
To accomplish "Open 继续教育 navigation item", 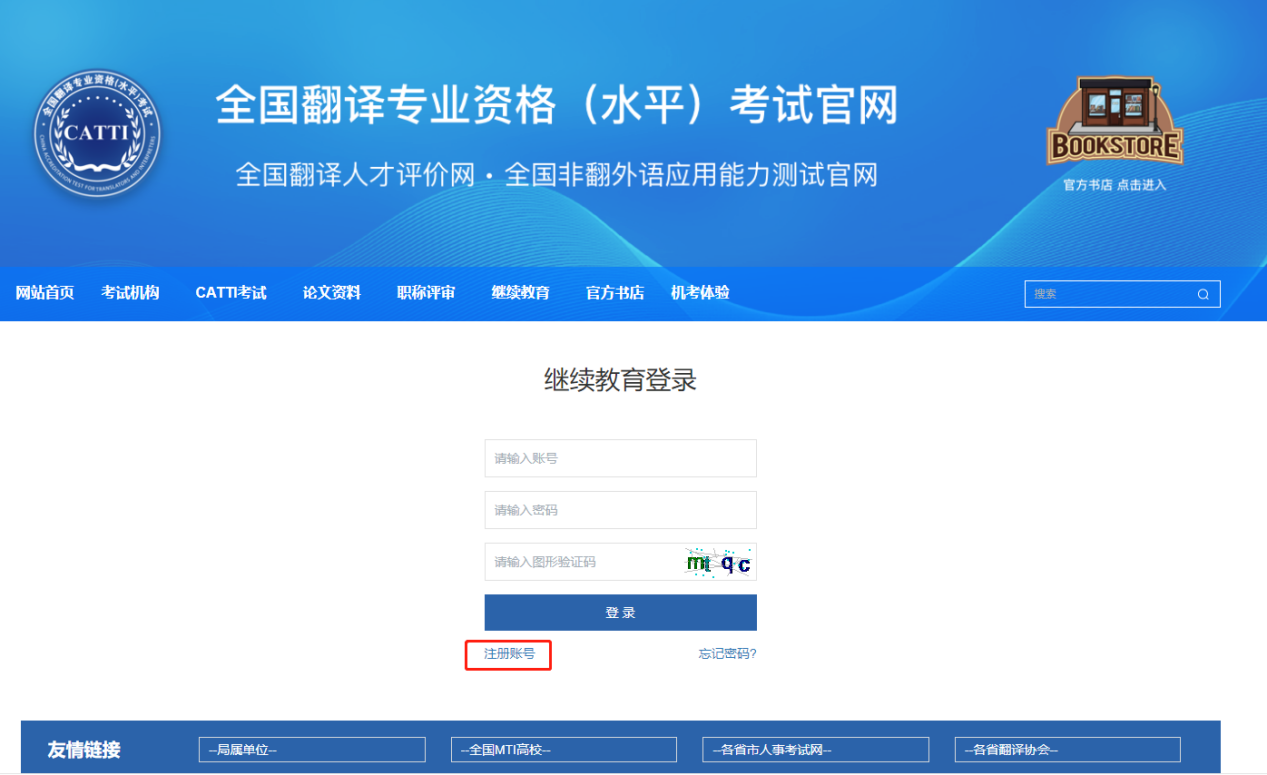I will pyautogui.click(x=520, y=293).
